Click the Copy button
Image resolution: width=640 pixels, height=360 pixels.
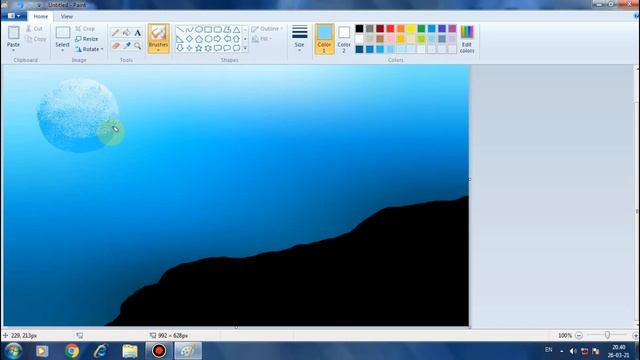[x=36, y=39]
